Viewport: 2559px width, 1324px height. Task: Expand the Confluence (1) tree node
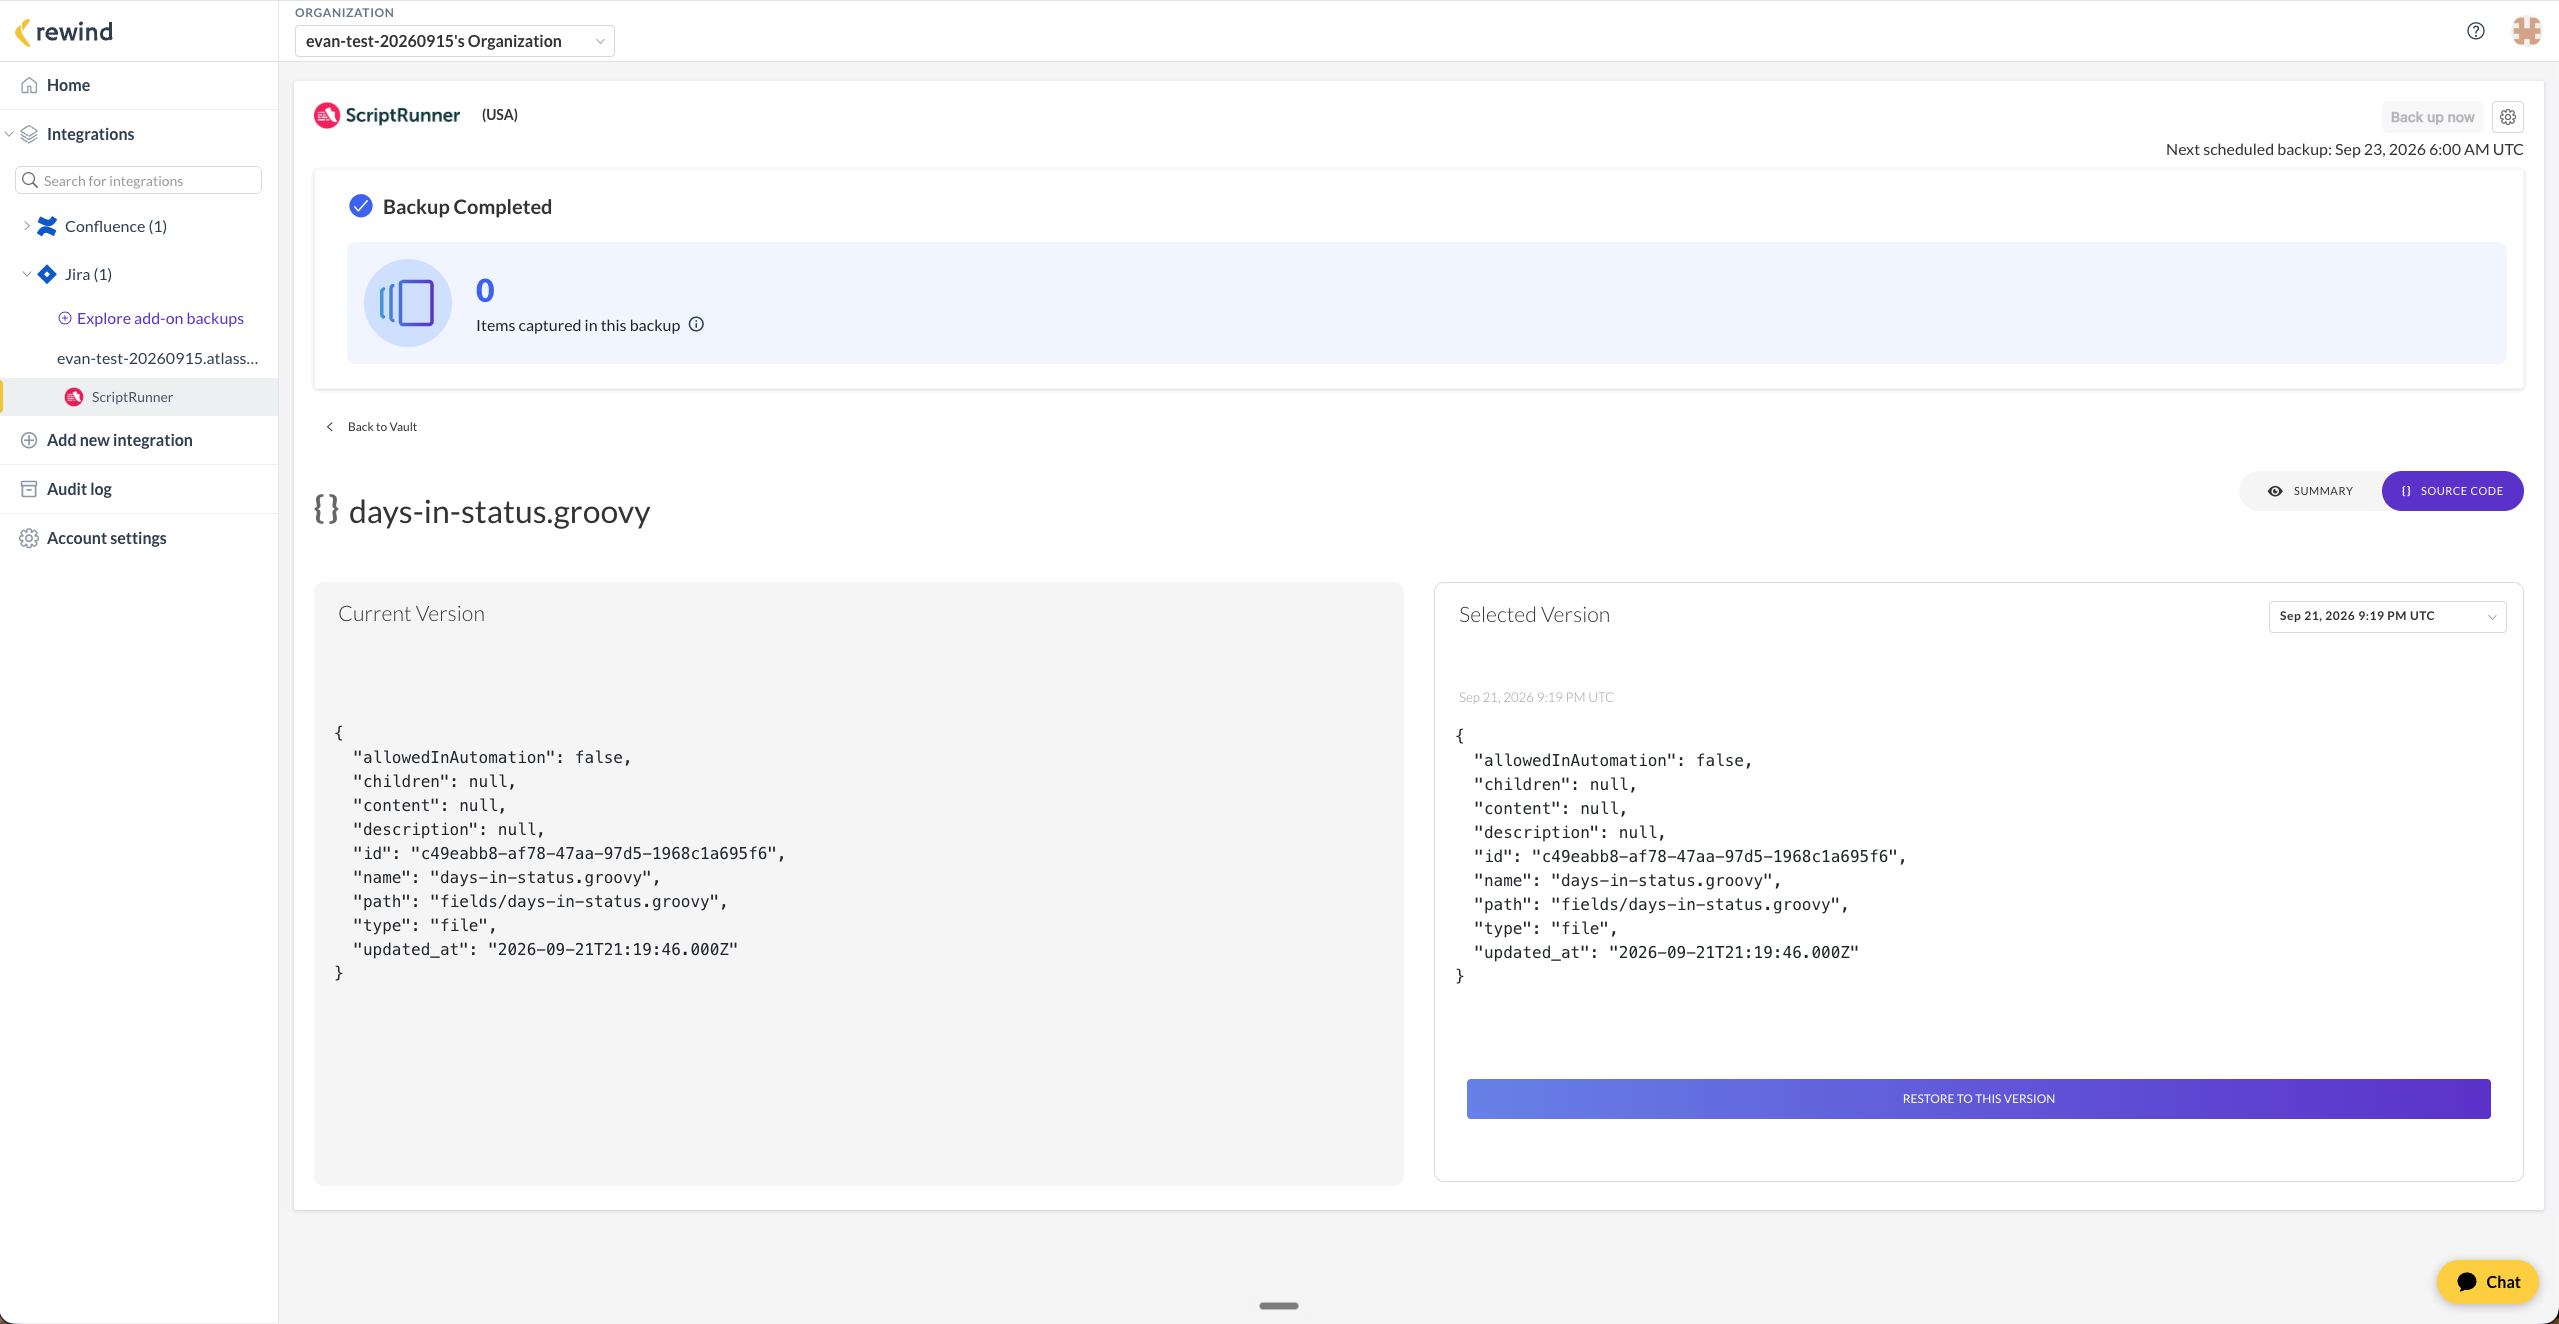point(26,226)
